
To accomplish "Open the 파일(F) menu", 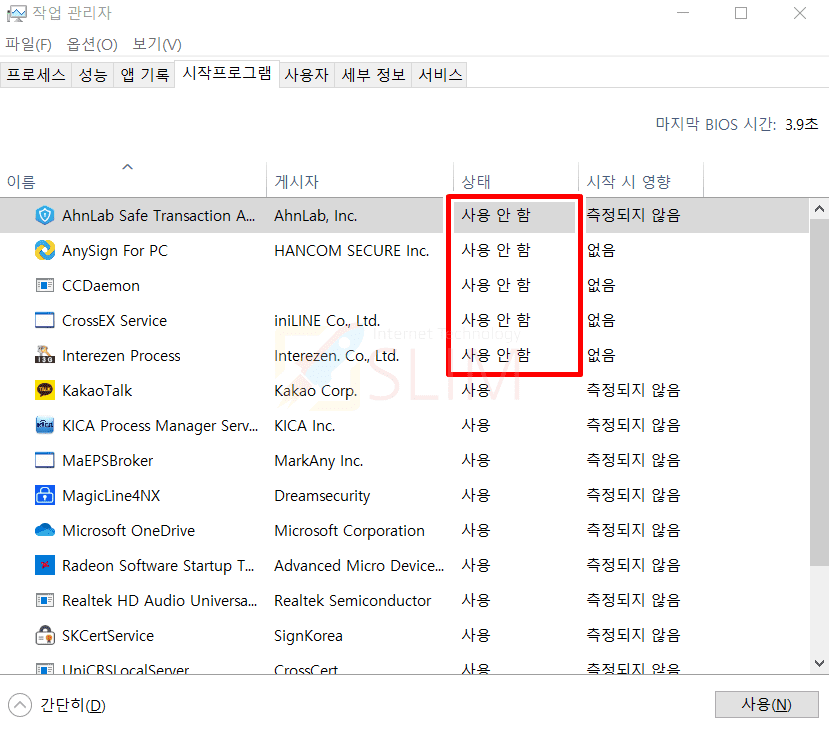I will 29,44.
